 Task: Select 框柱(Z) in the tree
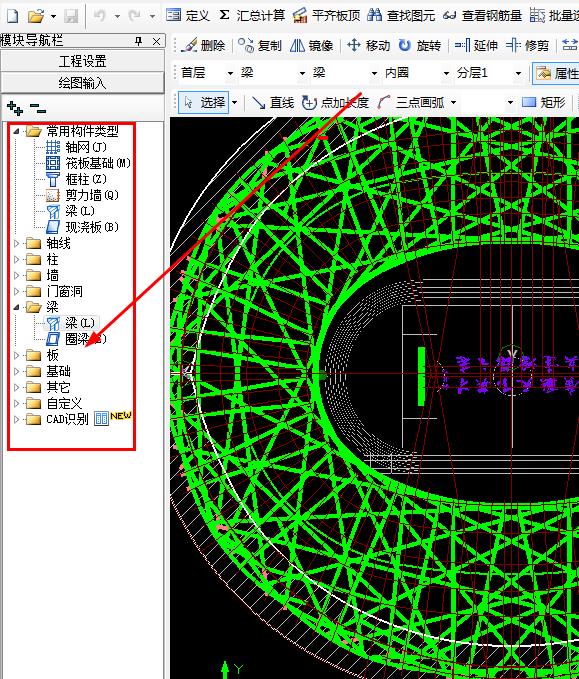click(76, 179)
